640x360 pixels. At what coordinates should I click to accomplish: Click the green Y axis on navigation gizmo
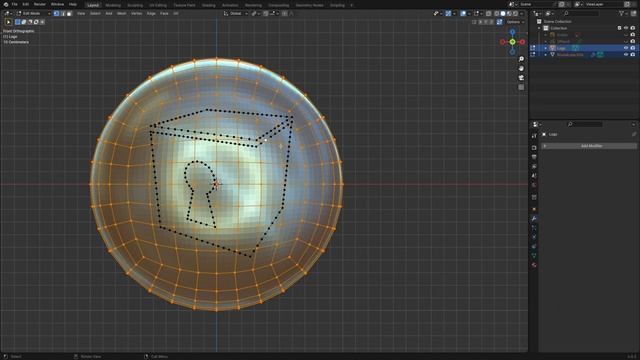pos(512,42)
